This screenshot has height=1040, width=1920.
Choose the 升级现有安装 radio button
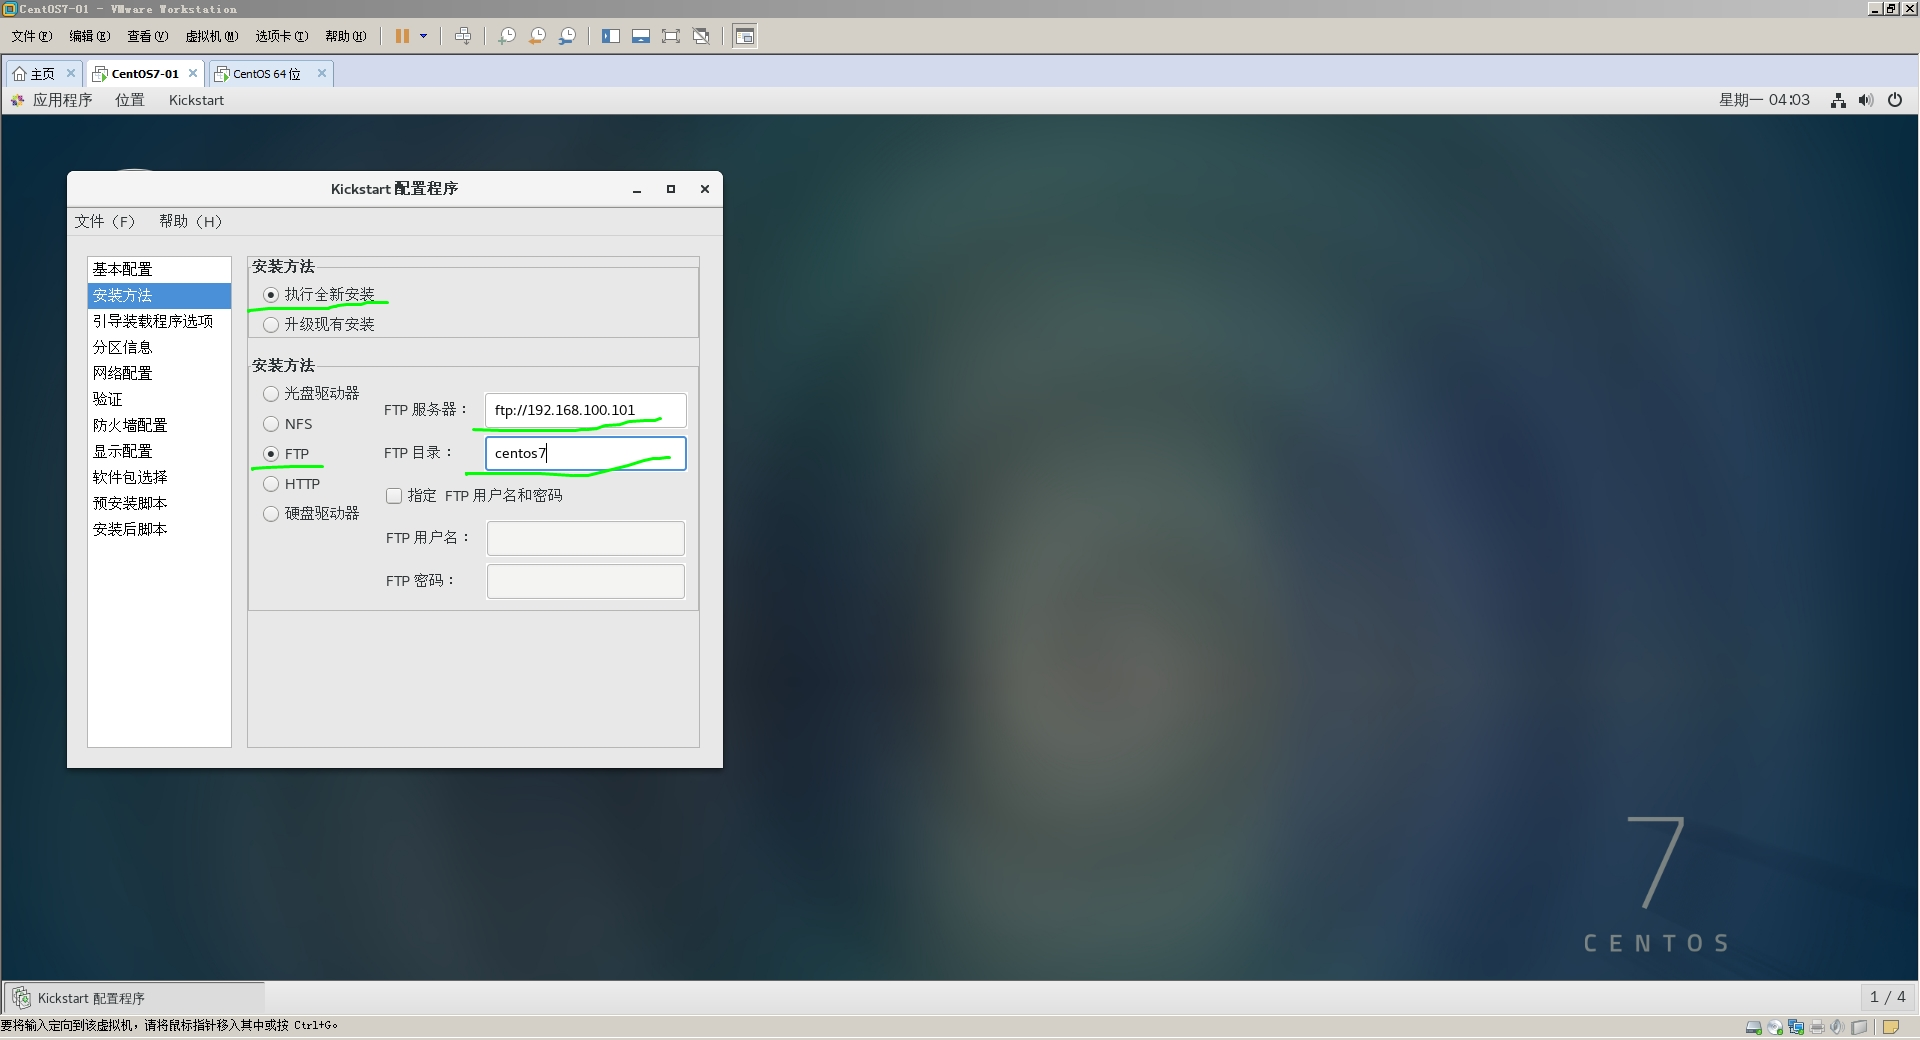(271, 325)
